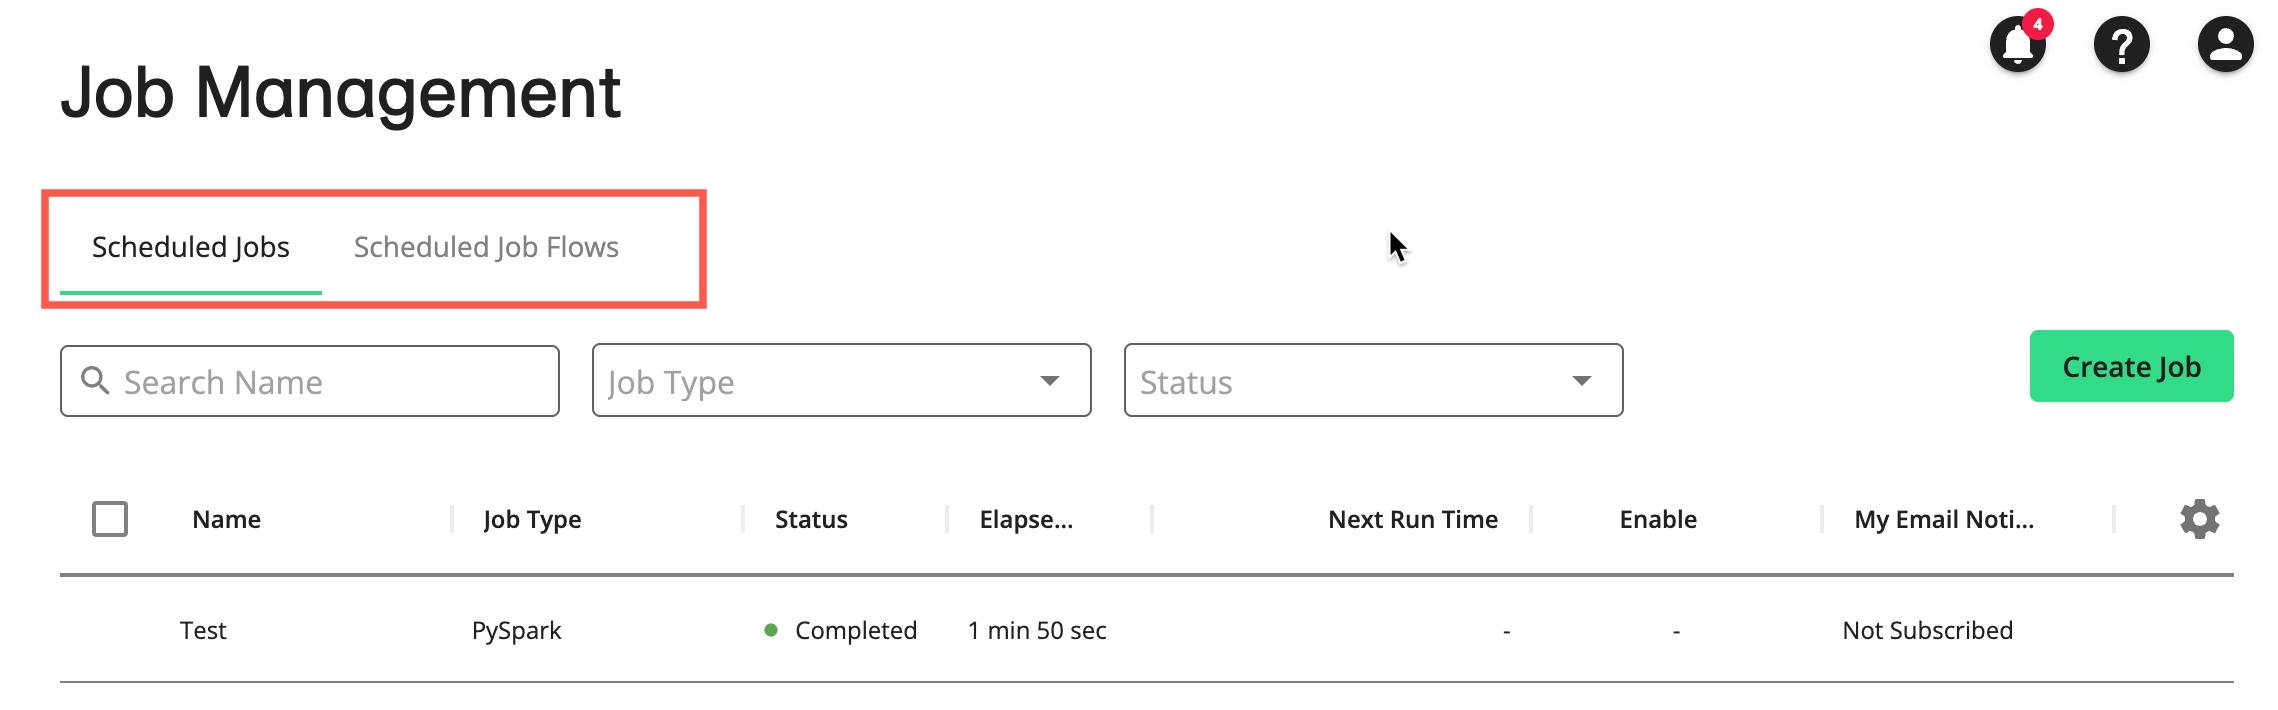This screenshot has width=2278, height=710.
Task: Sort by the Next Run Time column header
Action: pos(1412,519)
